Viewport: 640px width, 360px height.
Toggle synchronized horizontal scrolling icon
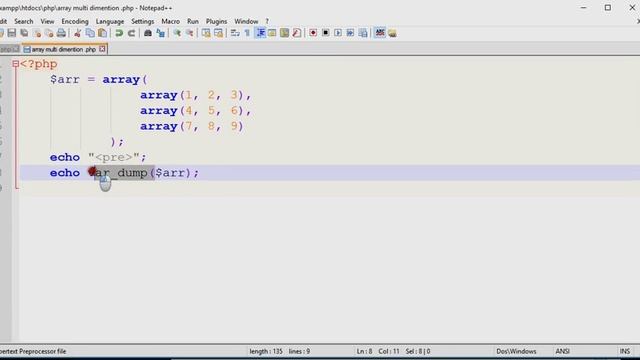click(218, 33)
